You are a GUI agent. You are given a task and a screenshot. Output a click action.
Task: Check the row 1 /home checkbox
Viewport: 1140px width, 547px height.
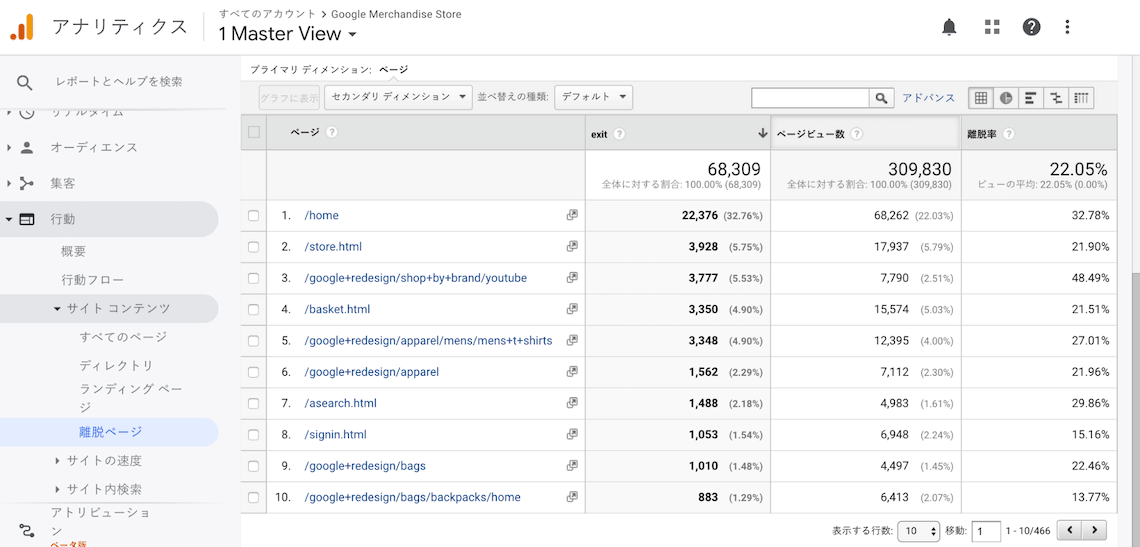pyautogui.click(x=253, y=216)
